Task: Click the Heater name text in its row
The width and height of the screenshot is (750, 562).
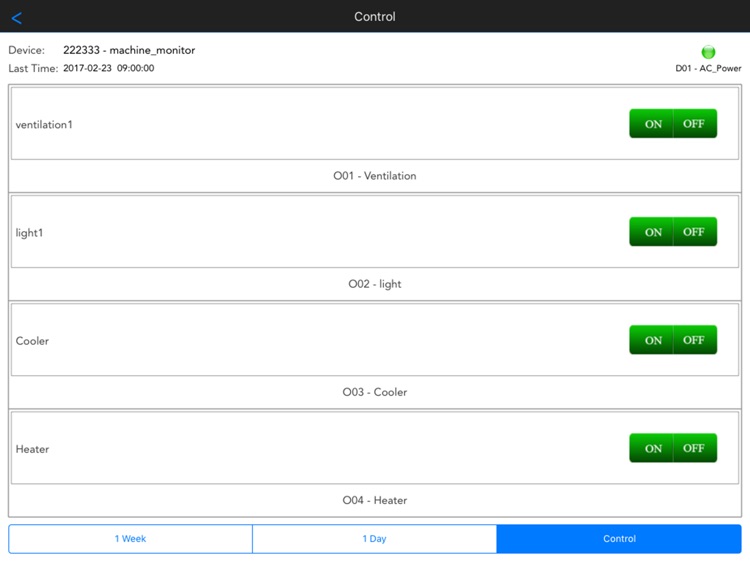Action: tap(32, 449)
